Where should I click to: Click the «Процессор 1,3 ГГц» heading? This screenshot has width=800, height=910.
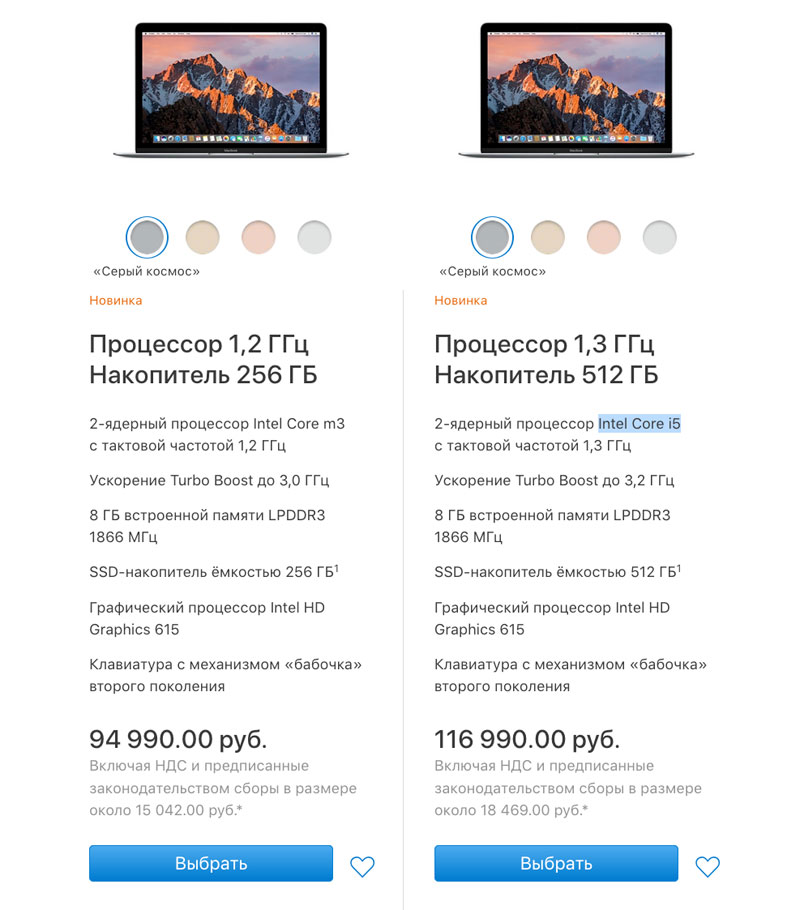[x=544, y=345]
